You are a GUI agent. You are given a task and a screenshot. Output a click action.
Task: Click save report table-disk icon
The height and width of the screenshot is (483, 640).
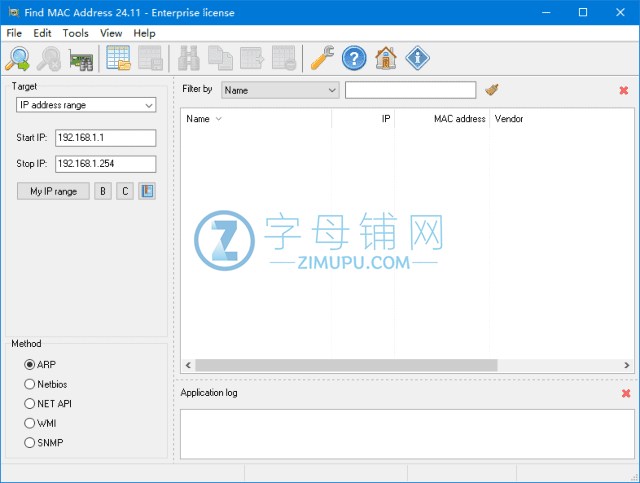pos(151,58)
